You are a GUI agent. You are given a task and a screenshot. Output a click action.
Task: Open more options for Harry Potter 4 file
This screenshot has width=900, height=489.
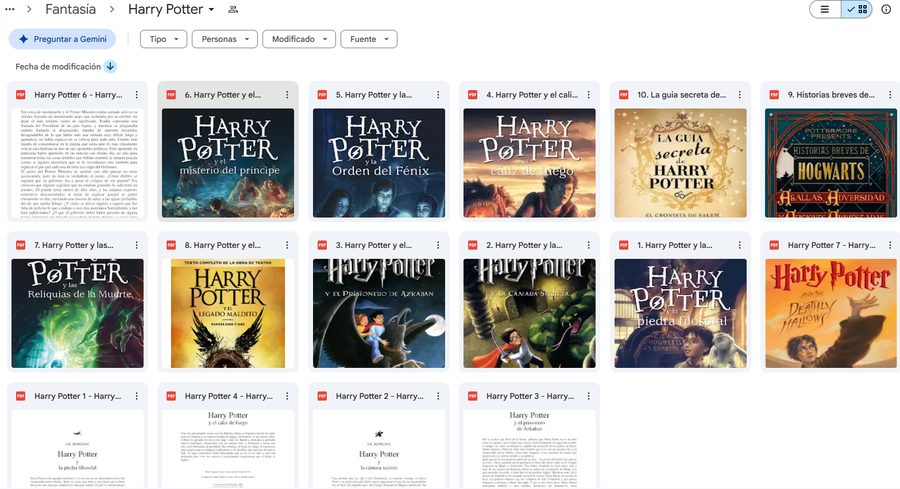(287, 396)
